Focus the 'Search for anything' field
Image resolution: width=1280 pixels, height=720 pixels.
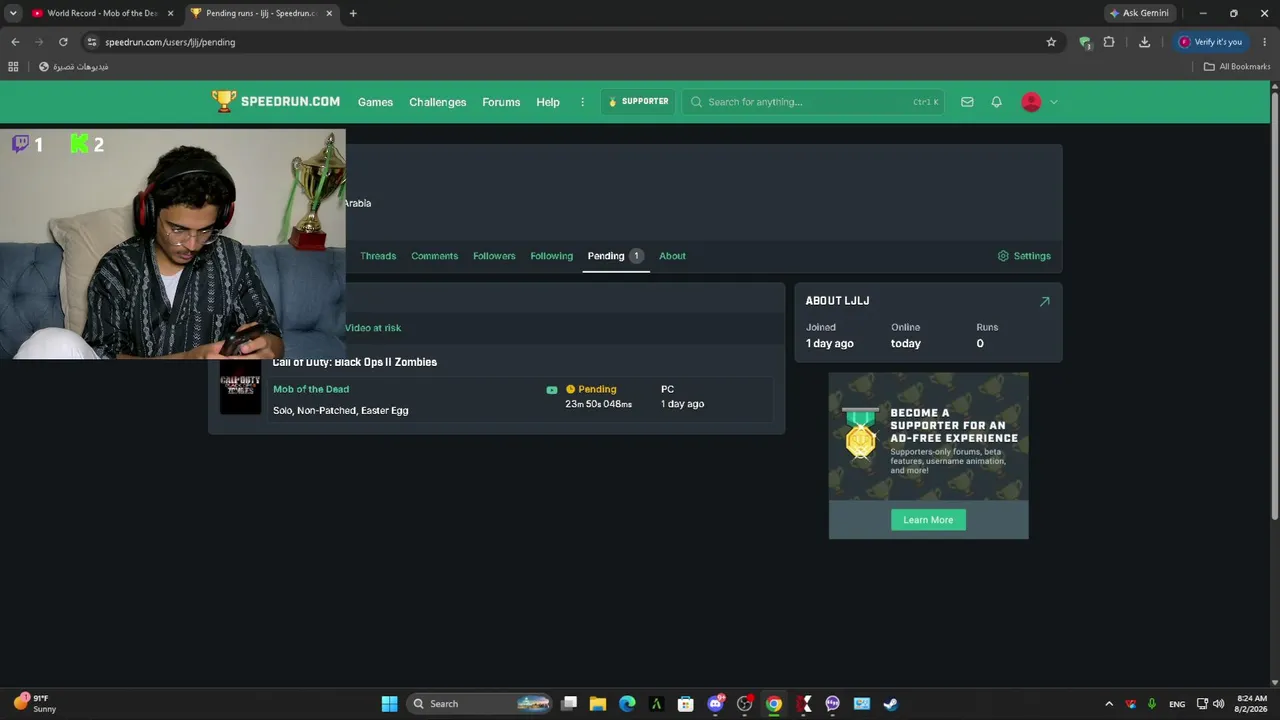pos(812,102)
